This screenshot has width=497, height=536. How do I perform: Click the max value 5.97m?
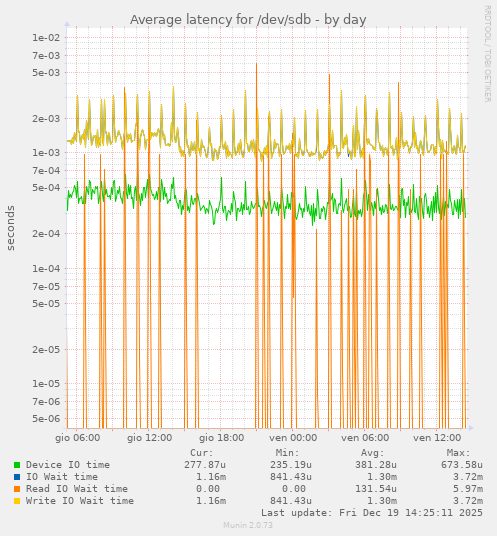(x=468, y=489)
